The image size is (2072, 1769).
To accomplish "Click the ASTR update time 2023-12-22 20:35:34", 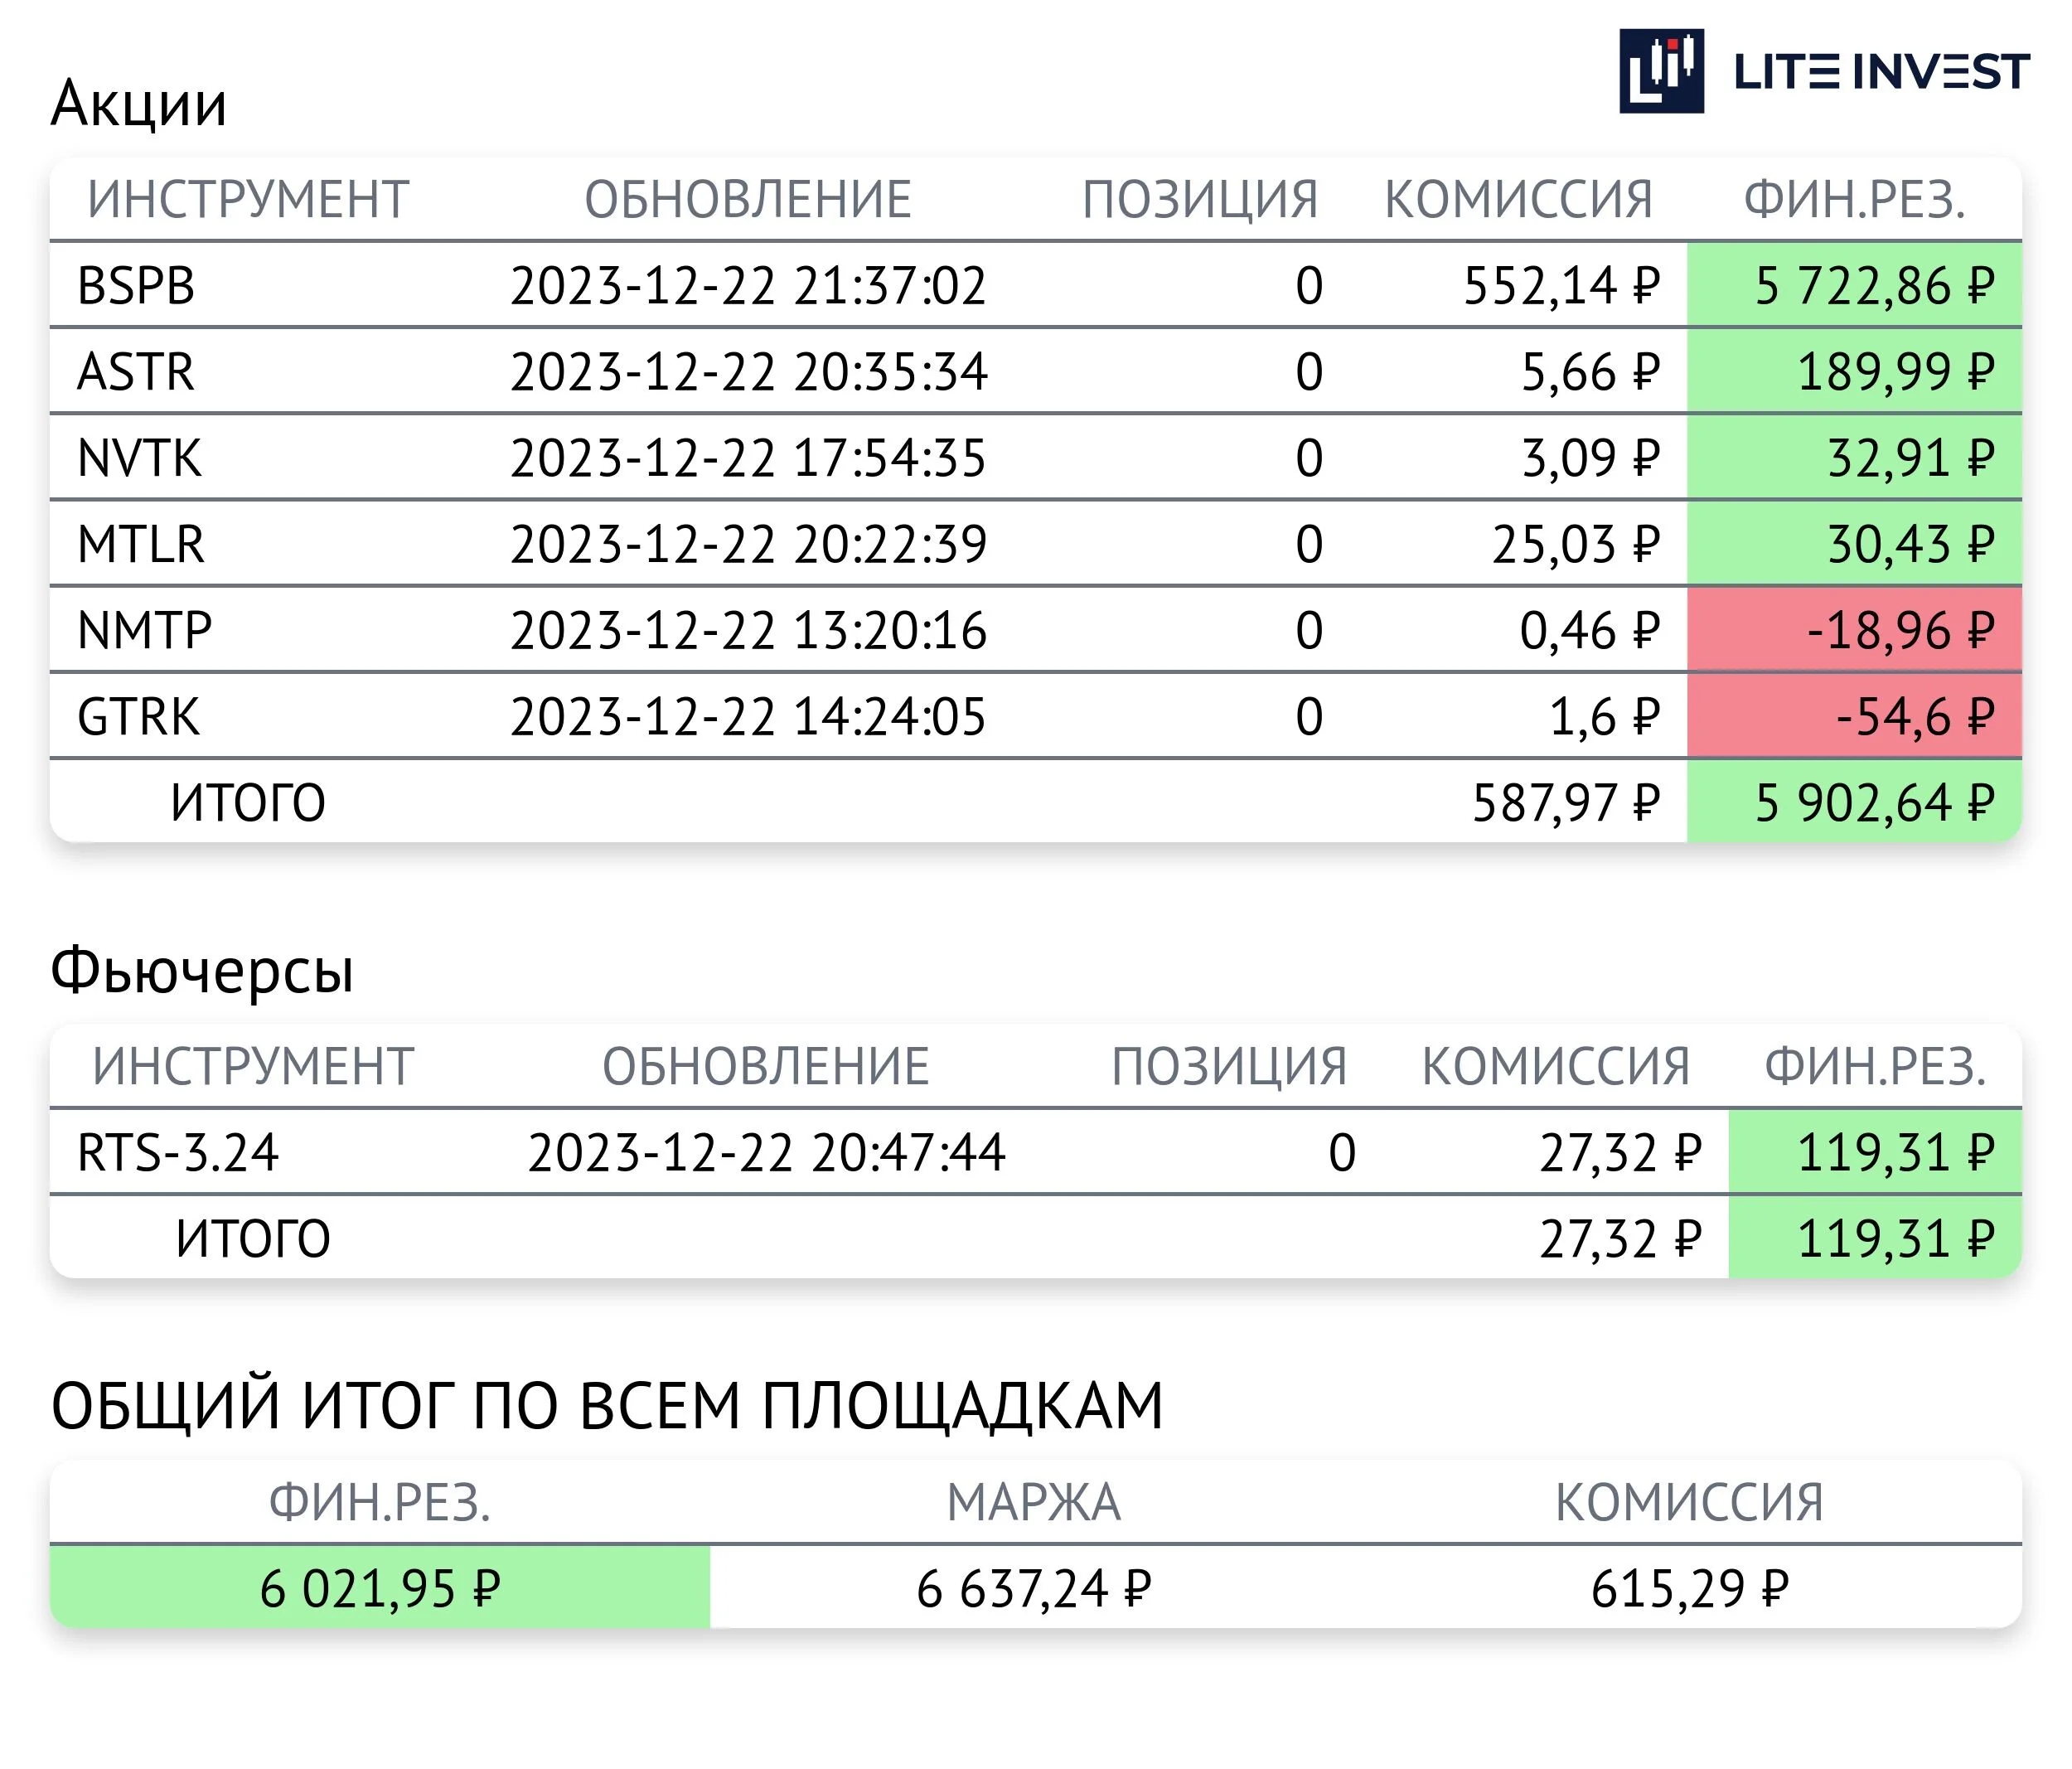I will click(748, 372).
